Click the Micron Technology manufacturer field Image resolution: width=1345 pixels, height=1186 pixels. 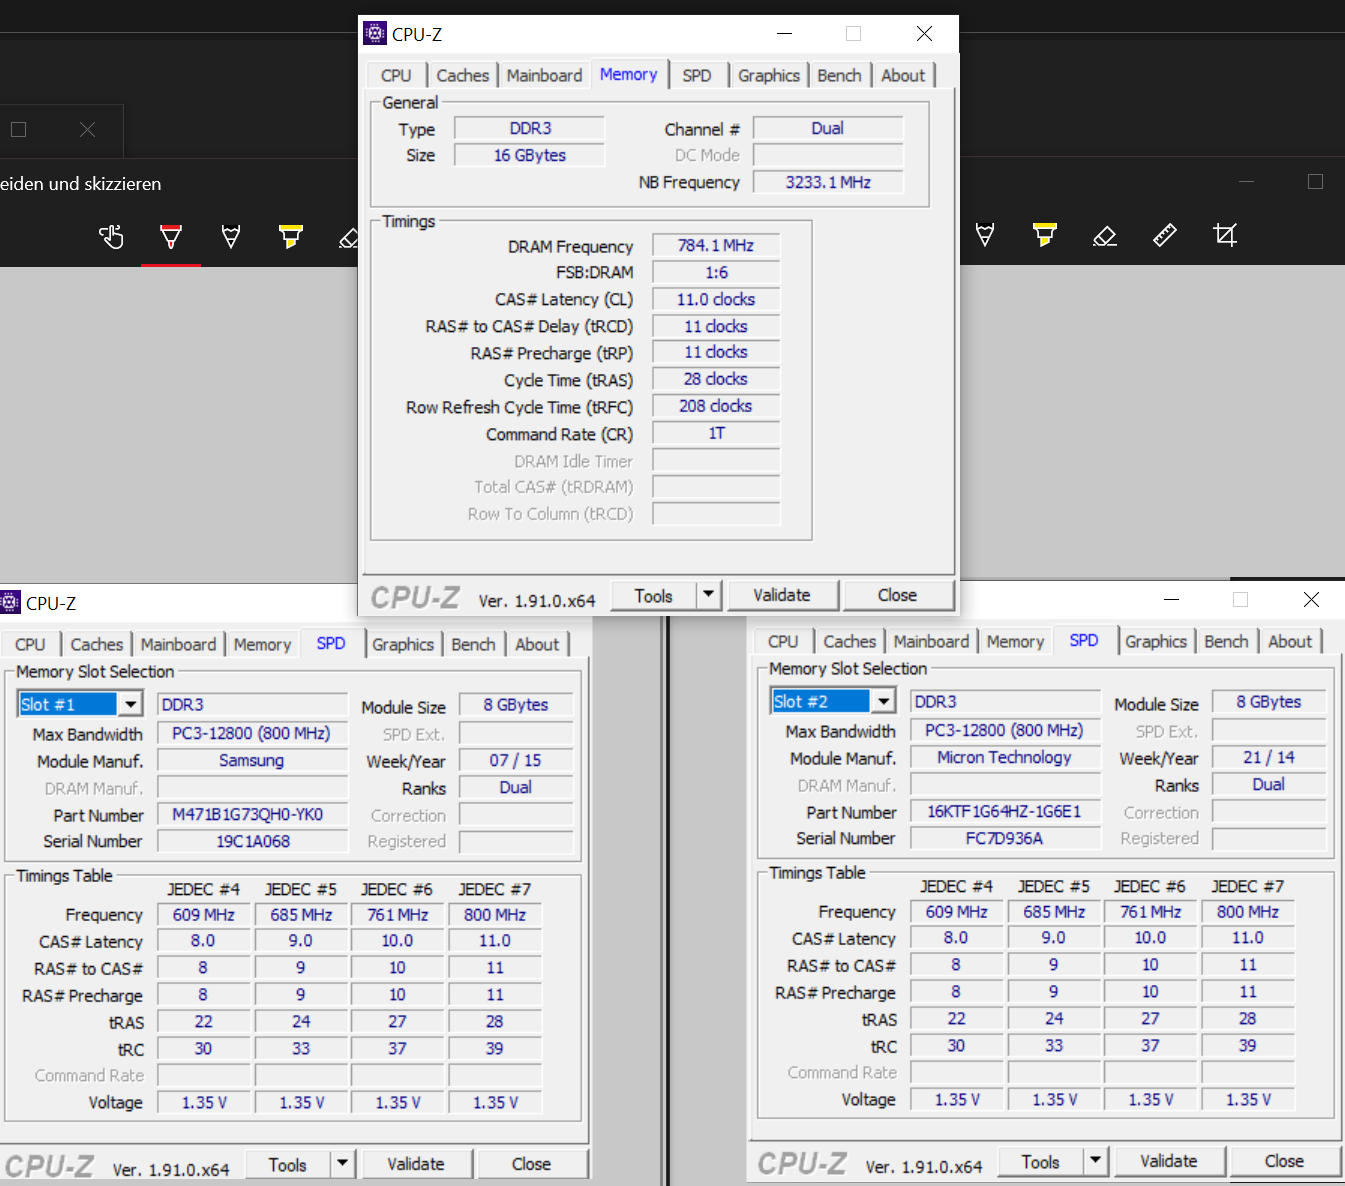tap(1005, 757)
